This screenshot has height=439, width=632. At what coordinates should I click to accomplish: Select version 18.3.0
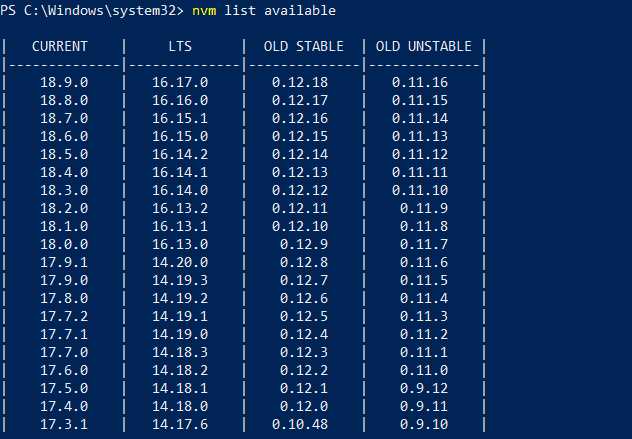pos(64,190)
